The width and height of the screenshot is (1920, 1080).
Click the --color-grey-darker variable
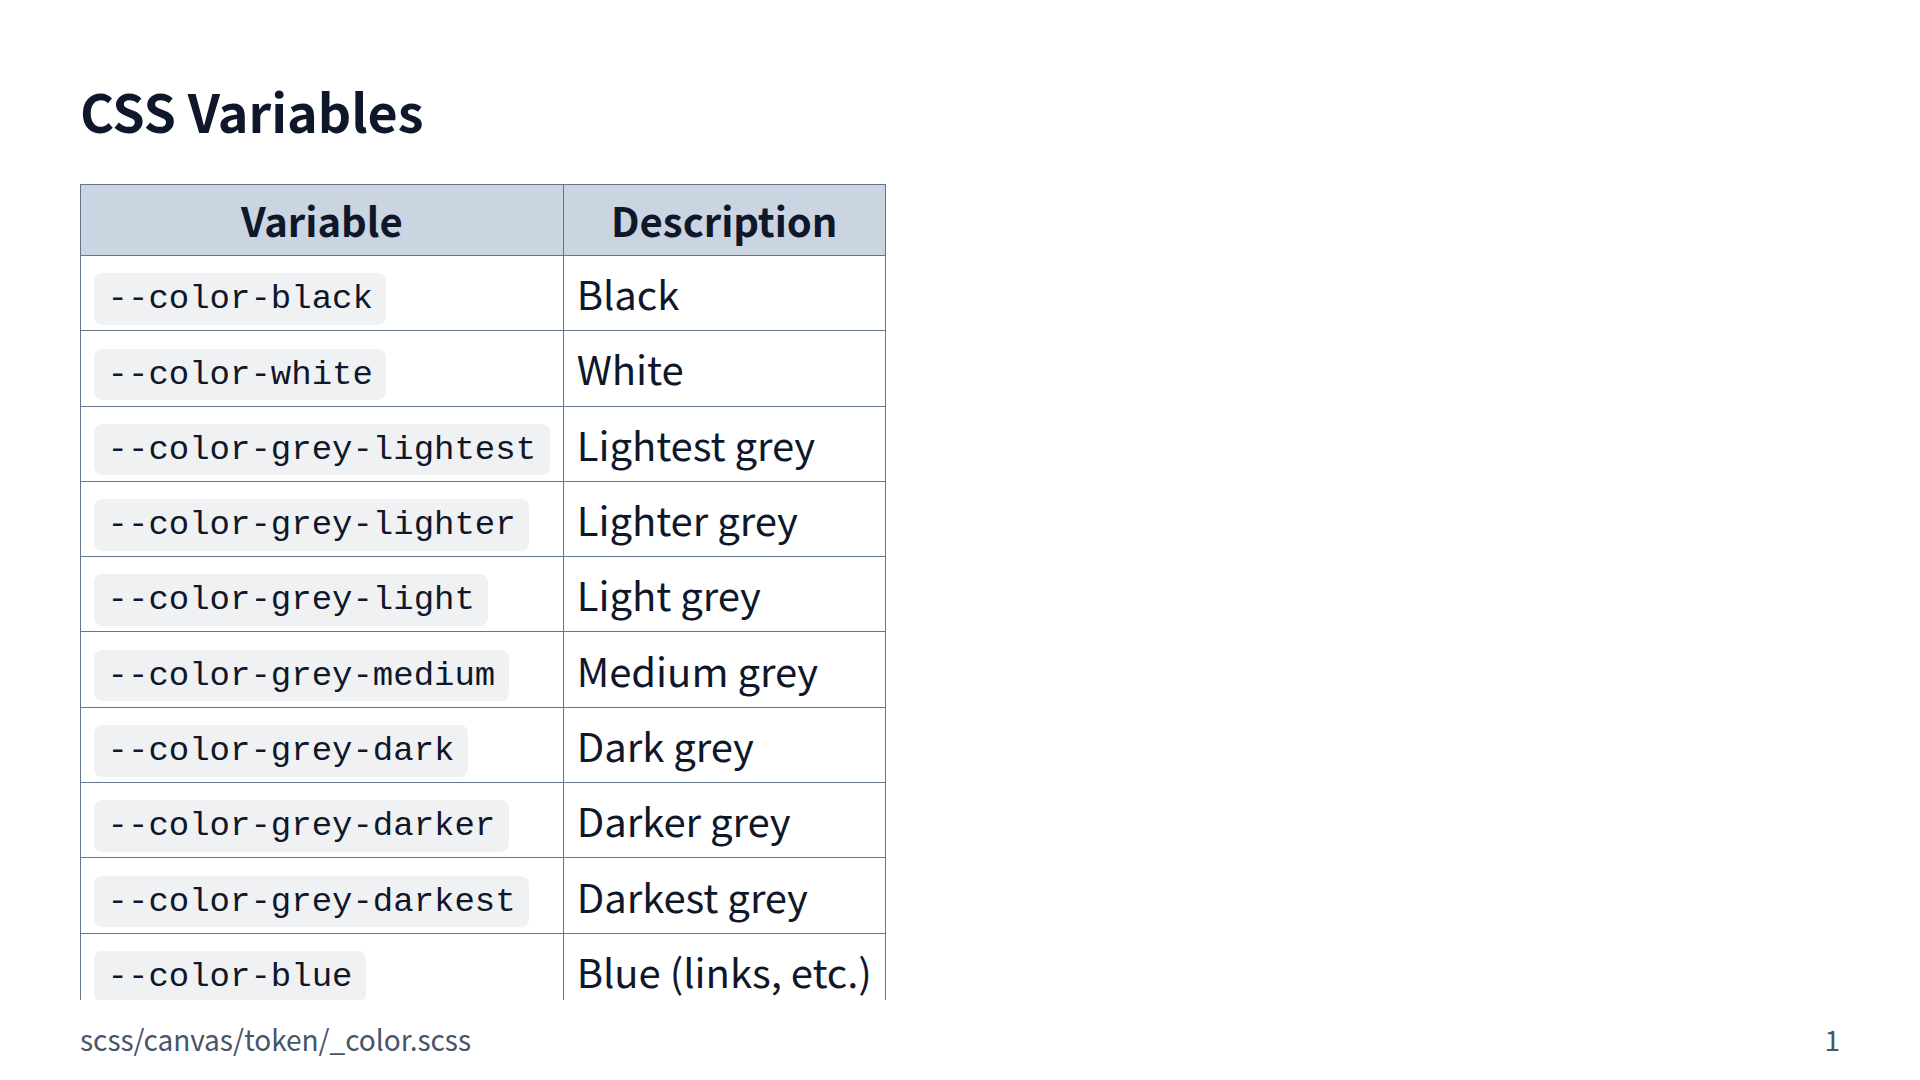click(x=301, y=825)
